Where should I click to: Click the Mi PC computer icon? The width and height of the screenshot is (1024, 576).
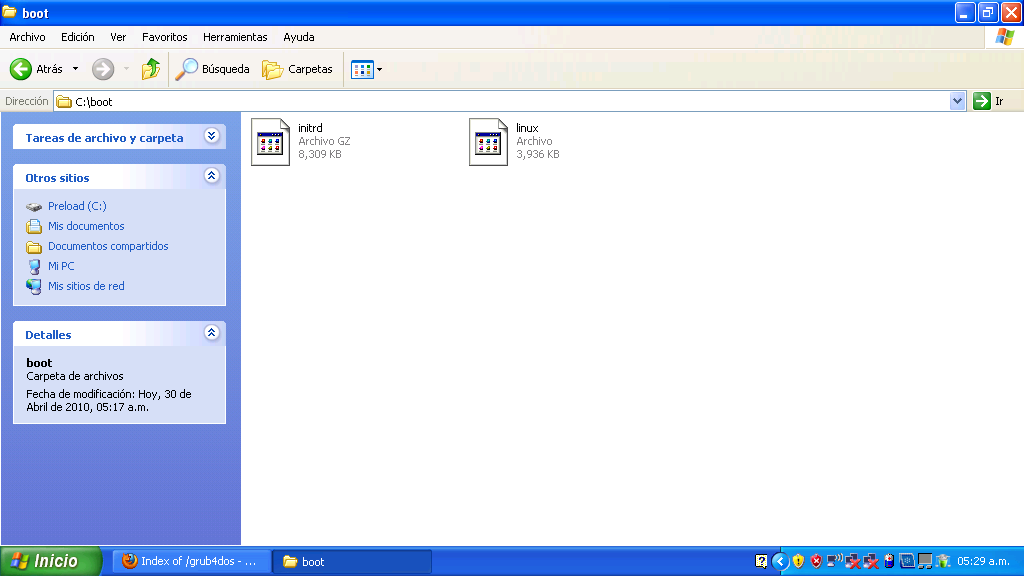(34, 266)
